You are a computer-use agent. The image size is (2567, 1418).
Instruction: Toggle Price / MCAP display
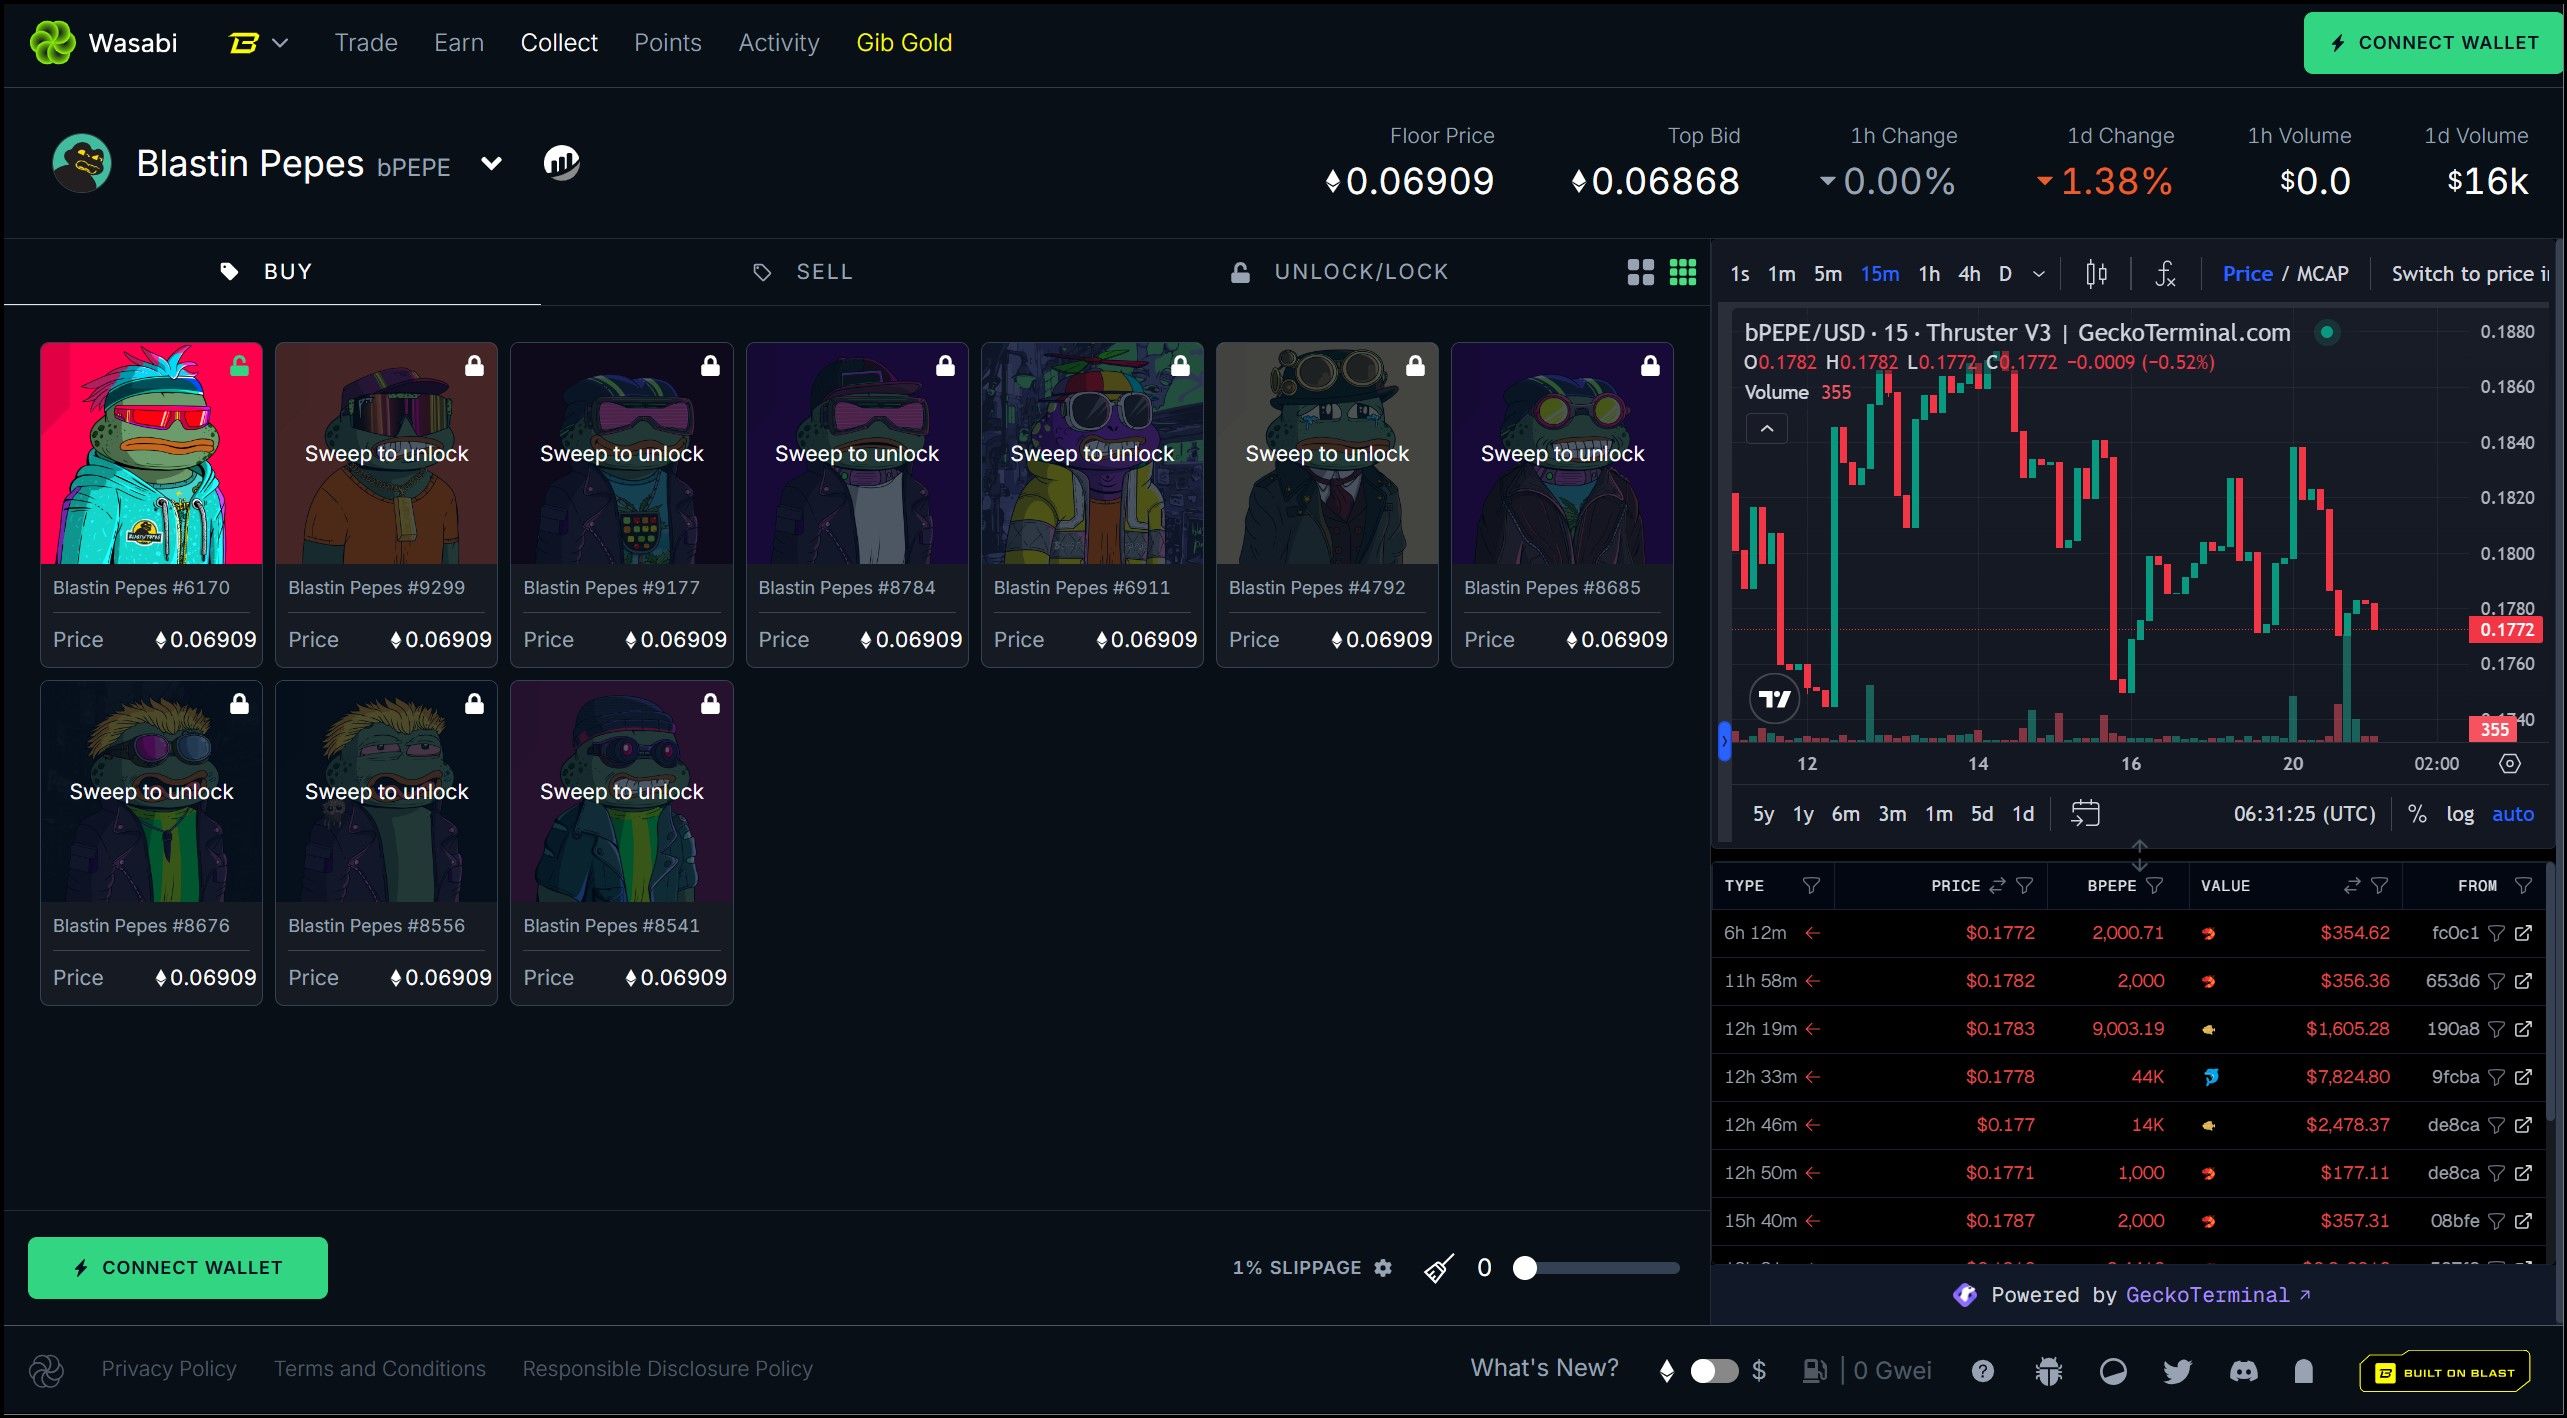(x=2285, y=273)
